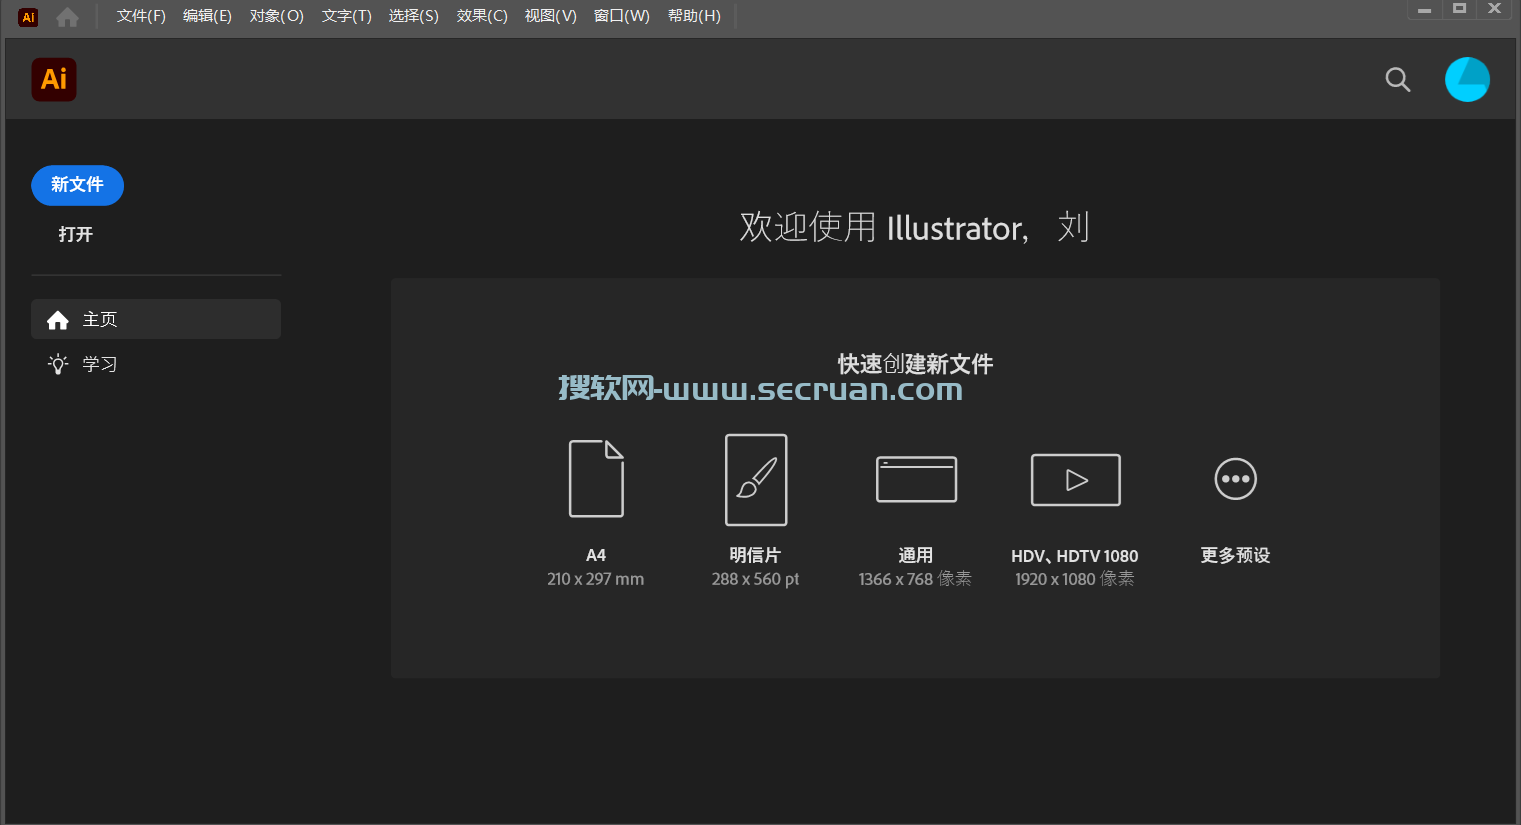Viewport: 1521px width, 825px height.
Task: Click the 新文件 button
Action: click(77, 185)
